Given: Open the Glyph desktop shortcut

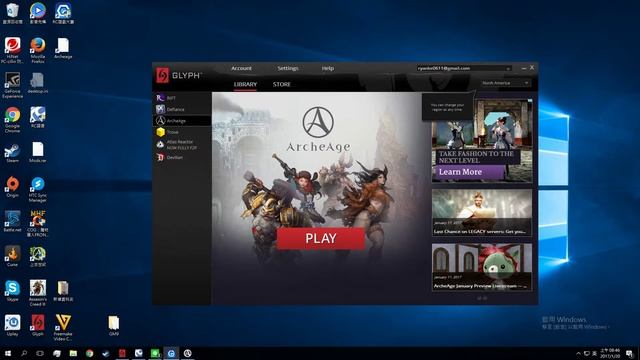Looking at the screenshot, I should (x=38, y=325).
